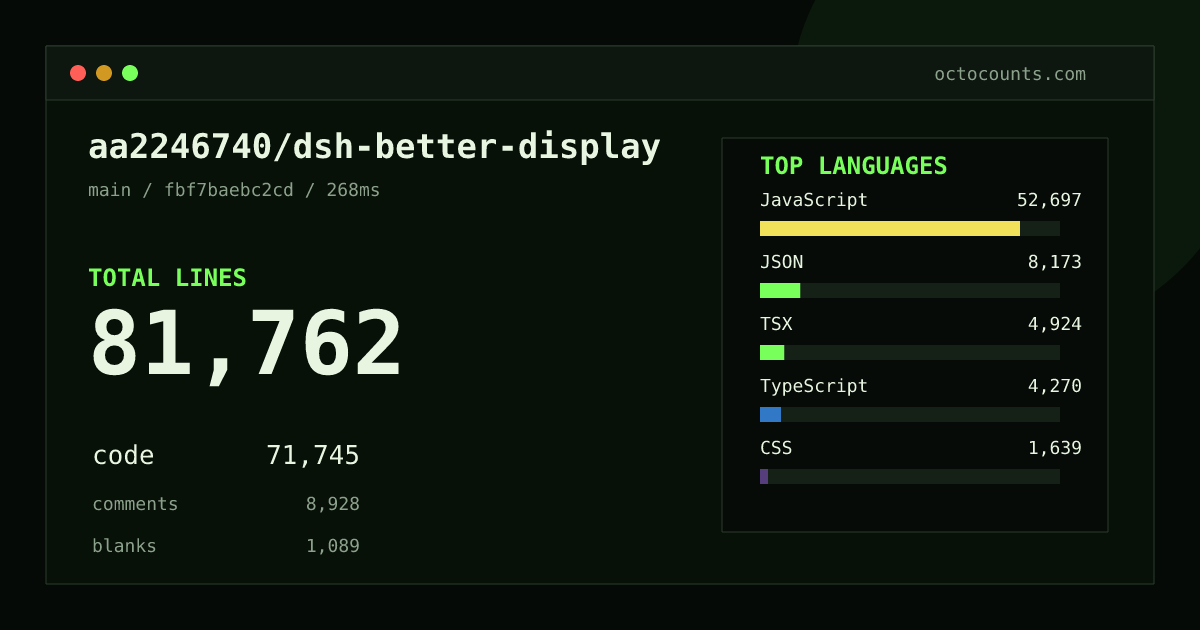This screenshot has width=1200, height=630.
Task: Click the TypeScript count 4,270
Action: pyautogui.click(x=1055, y=386)
